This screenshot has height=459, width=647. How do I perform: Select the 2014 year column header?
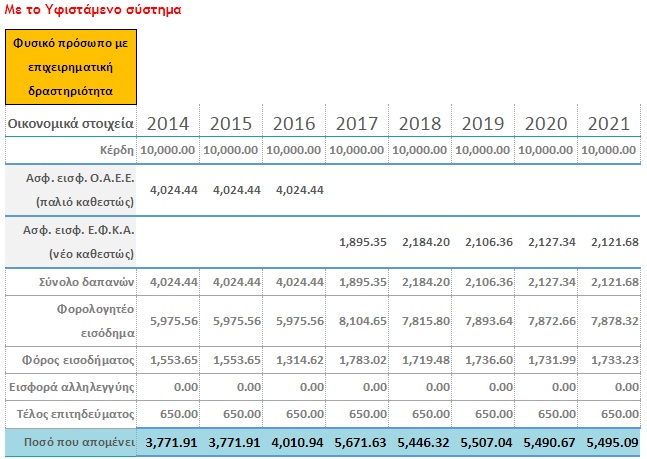point(168,123)
